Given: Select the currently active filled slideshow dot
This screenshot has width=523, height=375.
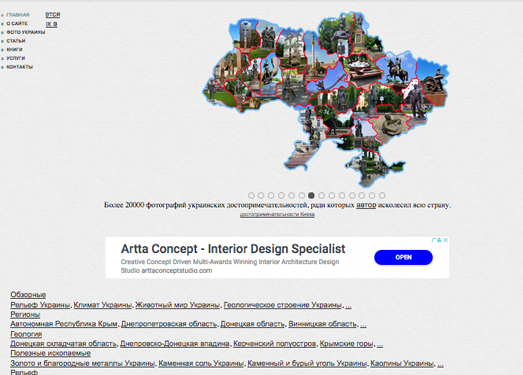Looking at the screenshot, I should 311,196.
